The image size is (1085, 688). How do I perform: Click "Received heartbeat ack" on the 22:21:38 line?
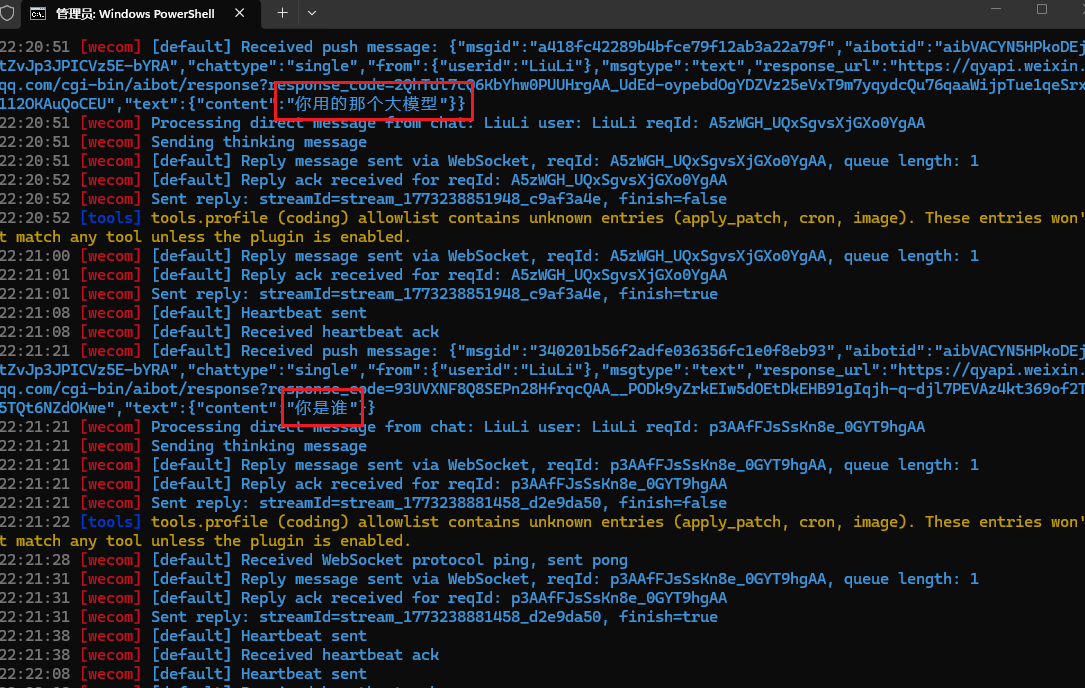[340, 655]
